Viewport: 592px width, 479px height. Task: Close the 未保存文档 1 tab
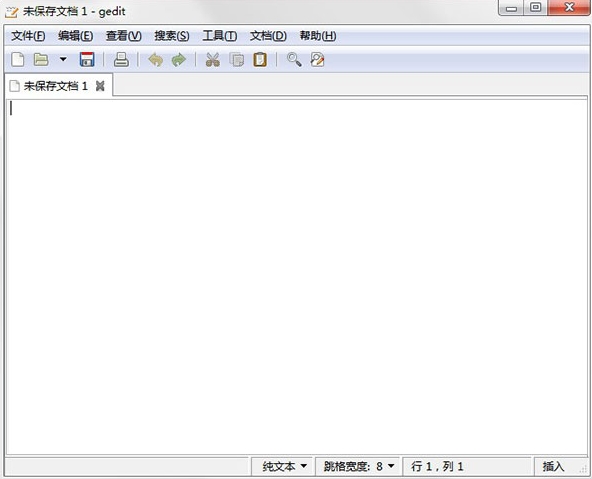tap(100, 86)
